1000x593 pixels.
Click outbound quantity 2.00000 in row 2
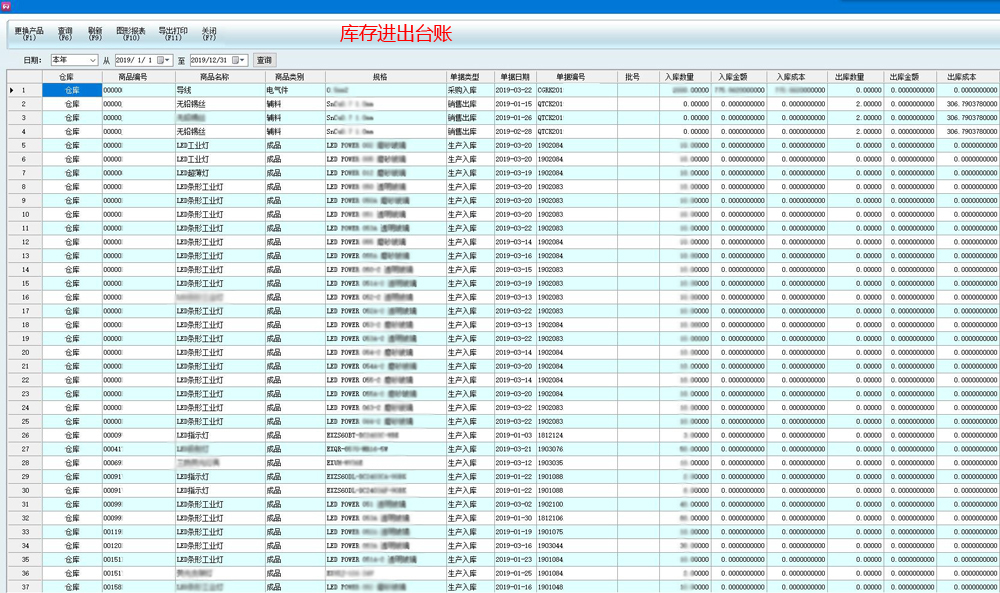coord(855,104)
